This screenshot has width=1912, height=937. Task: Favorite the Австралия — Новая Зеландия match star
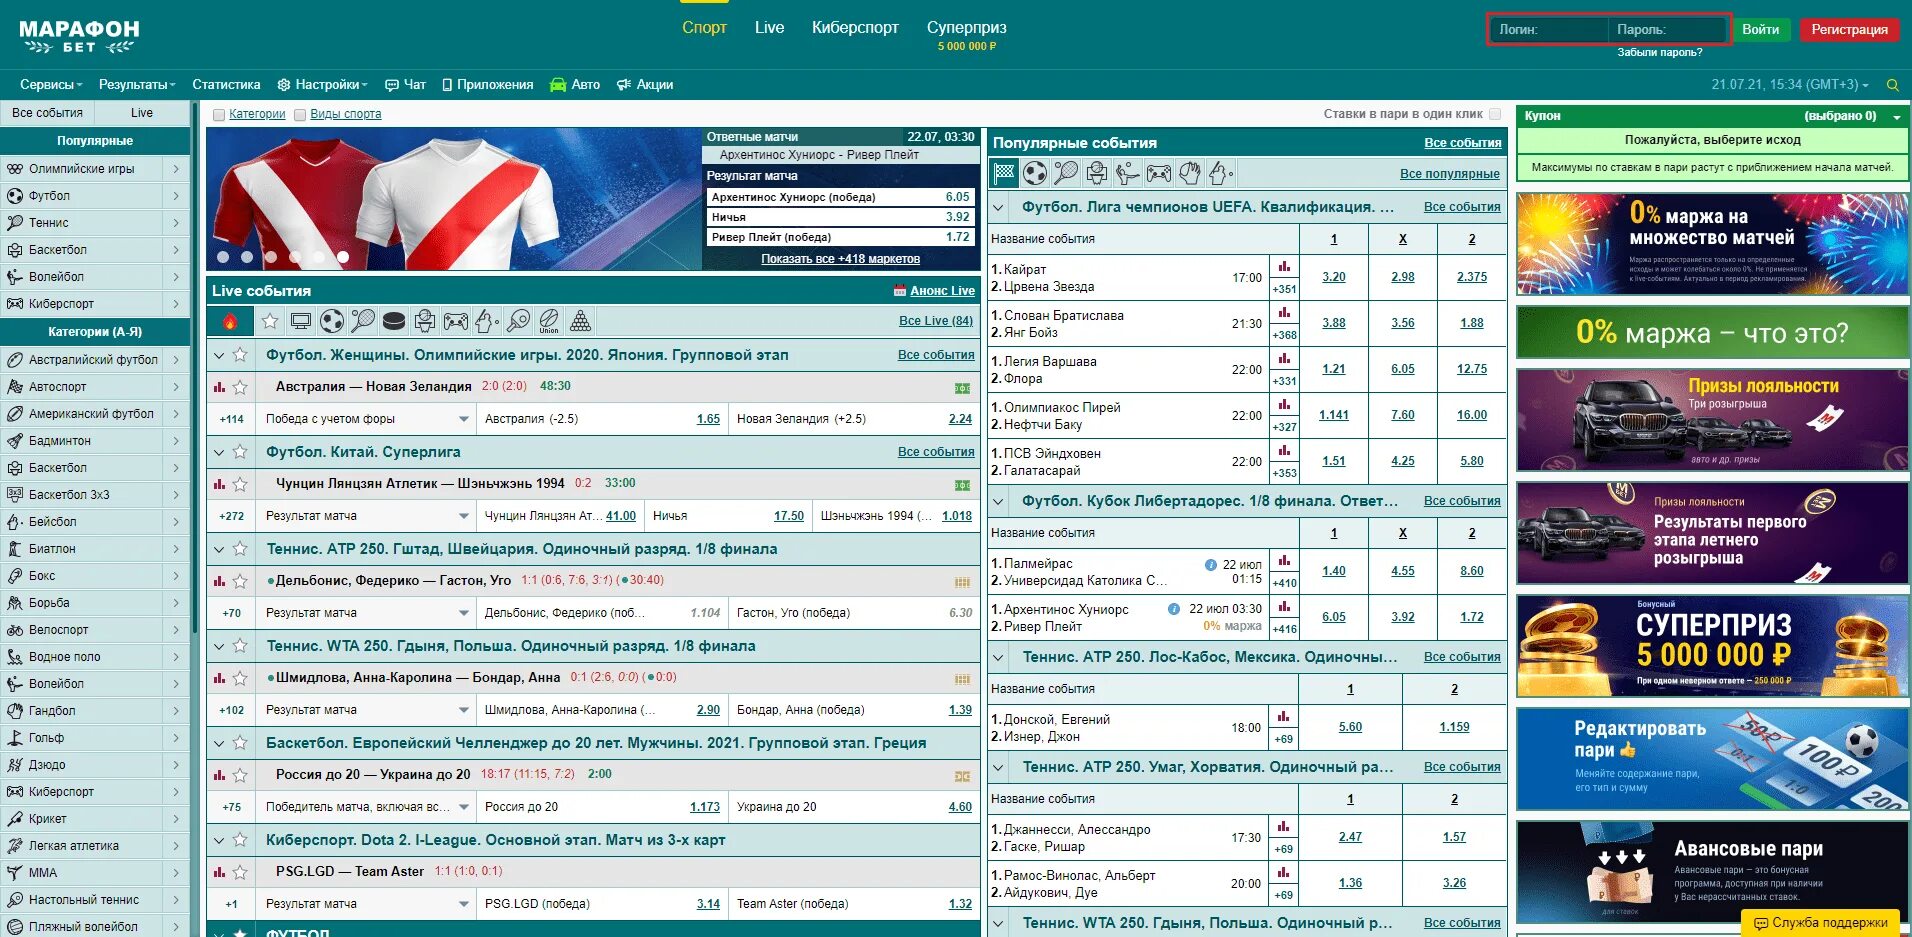click(x=240, y=387)
